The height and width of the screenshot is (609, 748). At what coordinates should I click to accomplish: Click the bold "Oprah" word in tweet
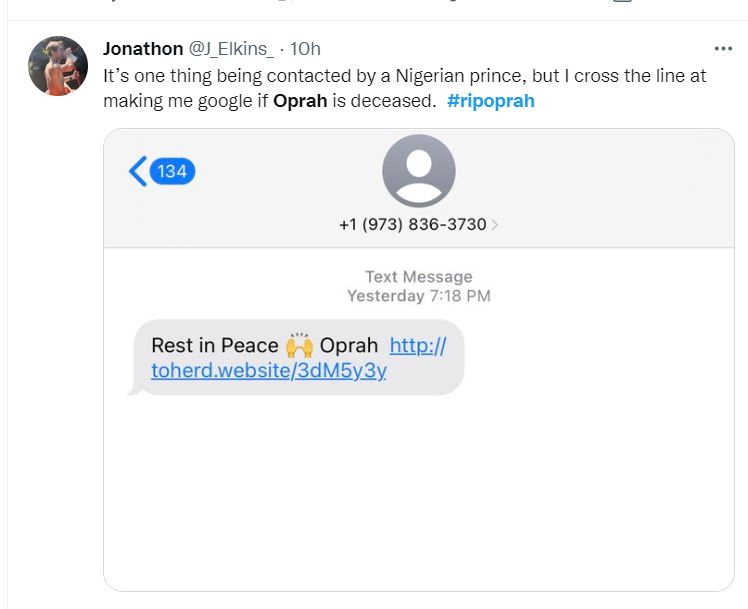301,101
